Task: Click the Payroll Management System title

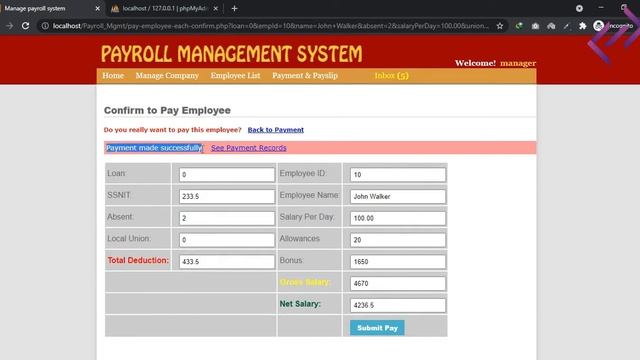Action: [x=231, y=54]
